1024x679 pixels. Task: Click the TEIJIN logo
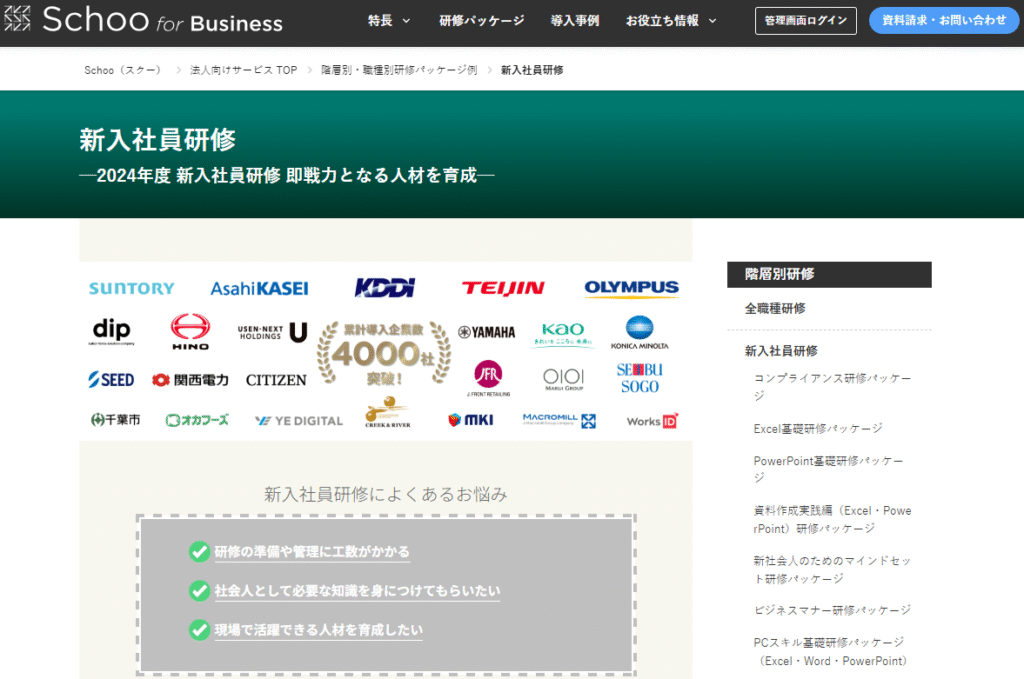click(x=503, y=288)
